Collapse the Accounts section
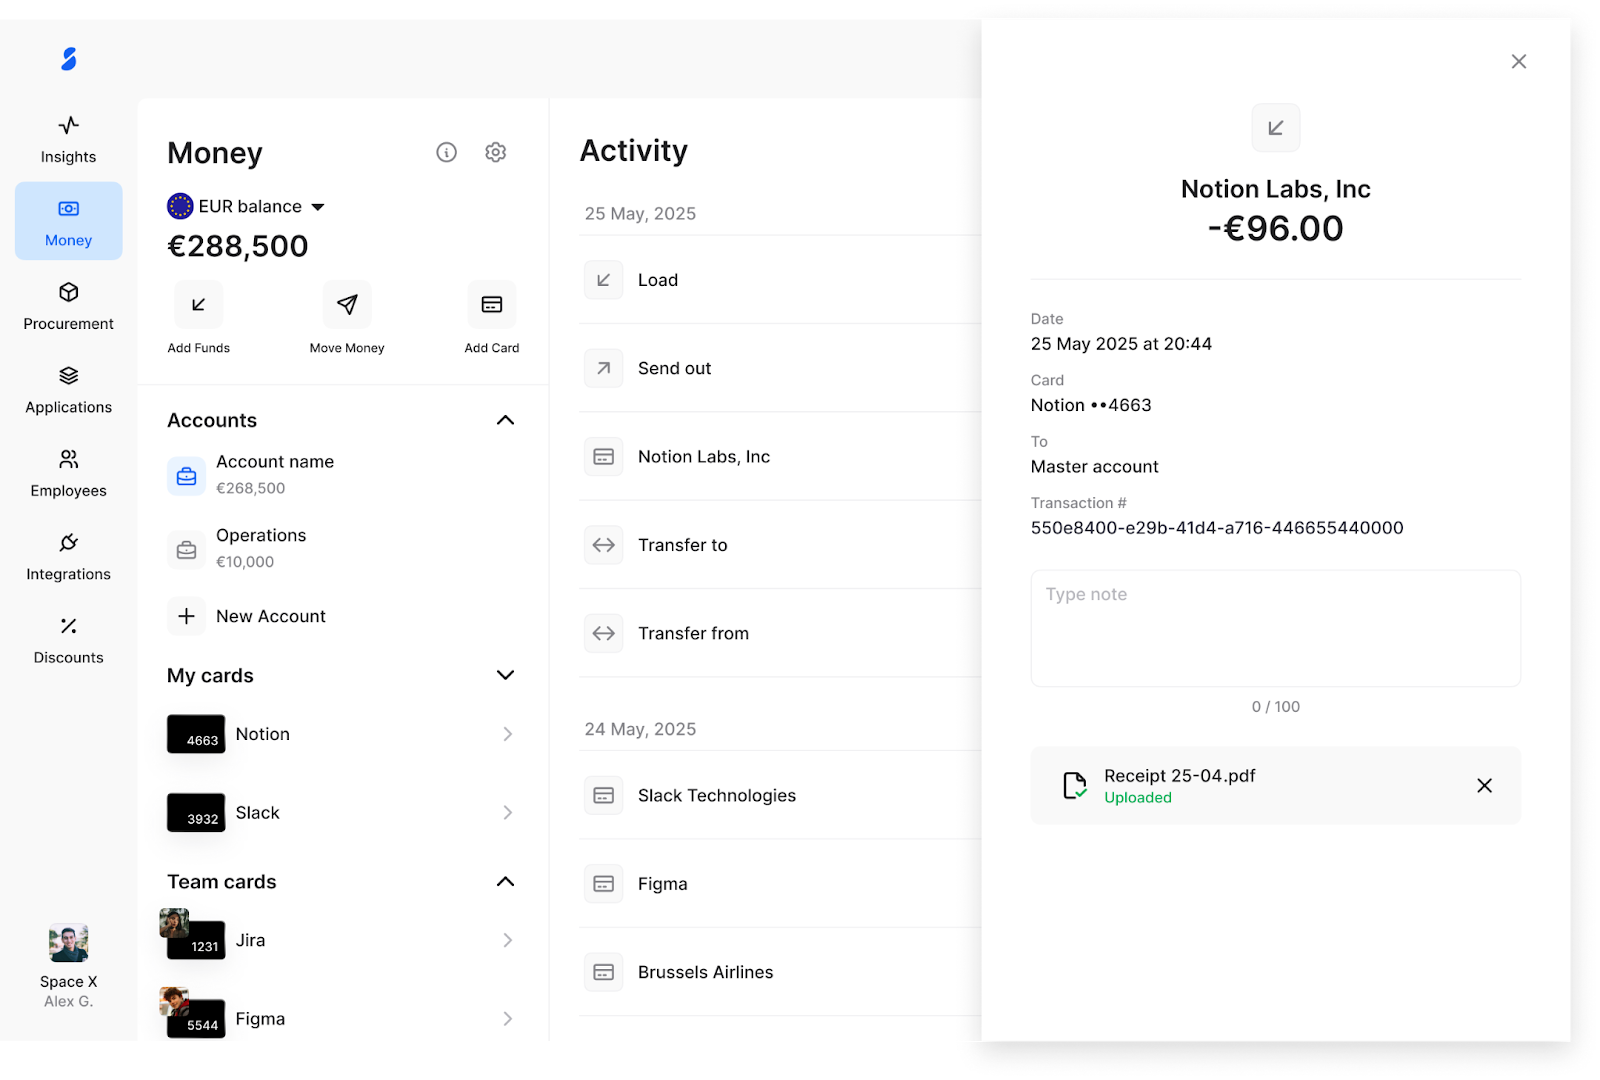The height and width of the screenshot is (1080, 1600). 505,420
